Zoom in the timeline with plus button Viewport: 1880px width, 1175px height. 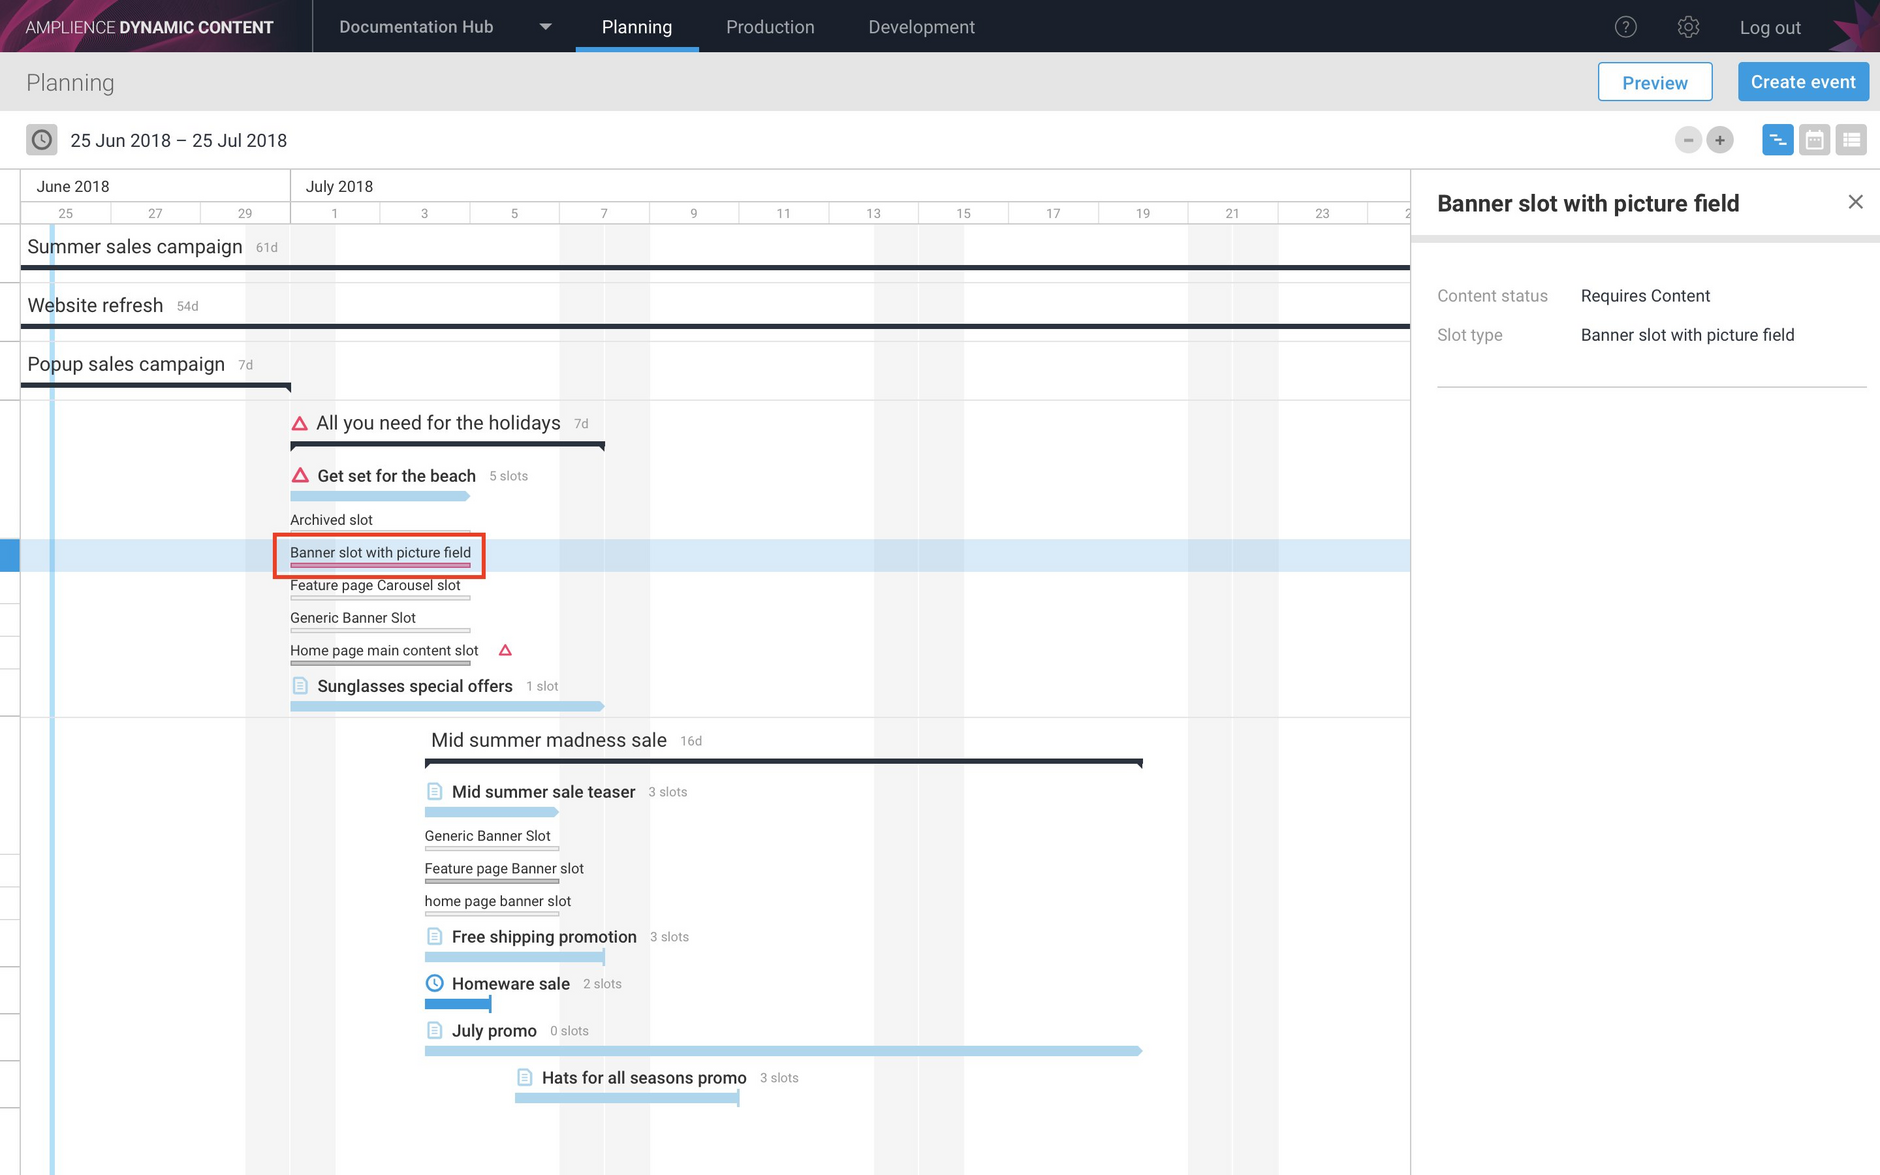(x=1720, y=140)
